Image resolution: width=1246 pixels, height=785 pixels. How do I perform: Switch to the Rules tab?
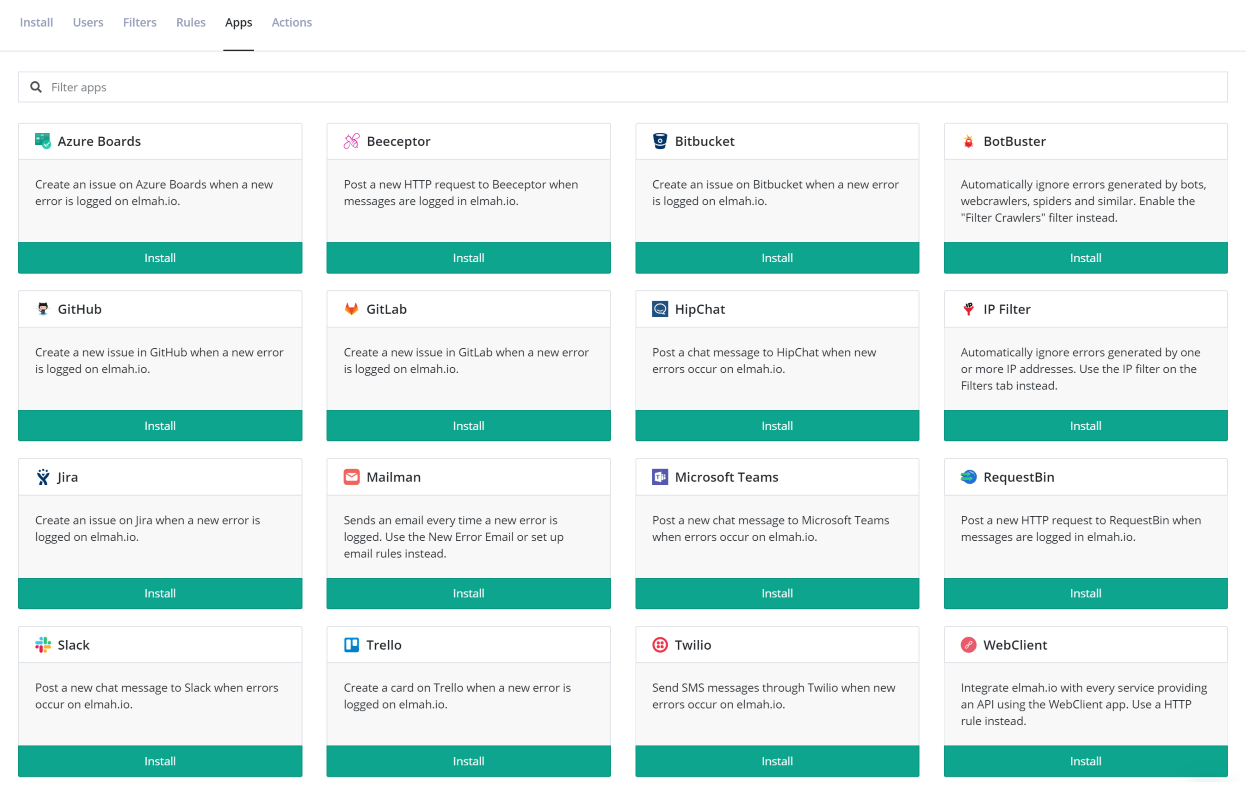[190, 21]
